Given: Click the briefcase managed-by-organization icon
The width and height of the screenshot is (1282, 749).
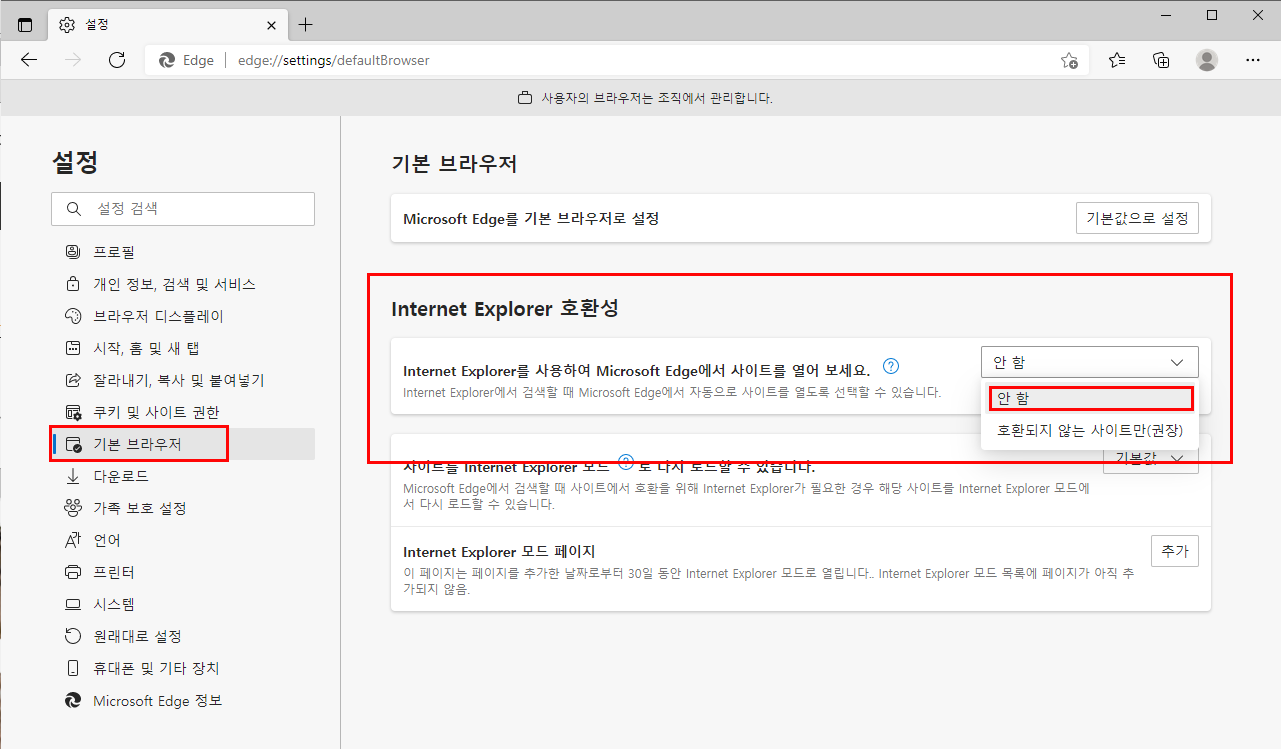Looking at the screenshot, I should [525, 98].
